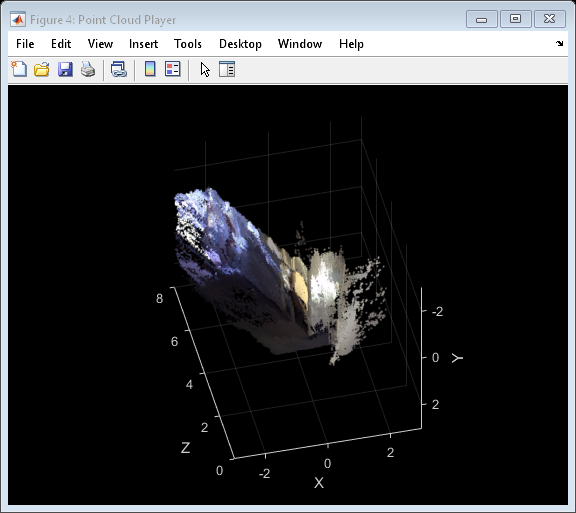Open the Desktop menu

pyautogui.click(x=240, y=44)
